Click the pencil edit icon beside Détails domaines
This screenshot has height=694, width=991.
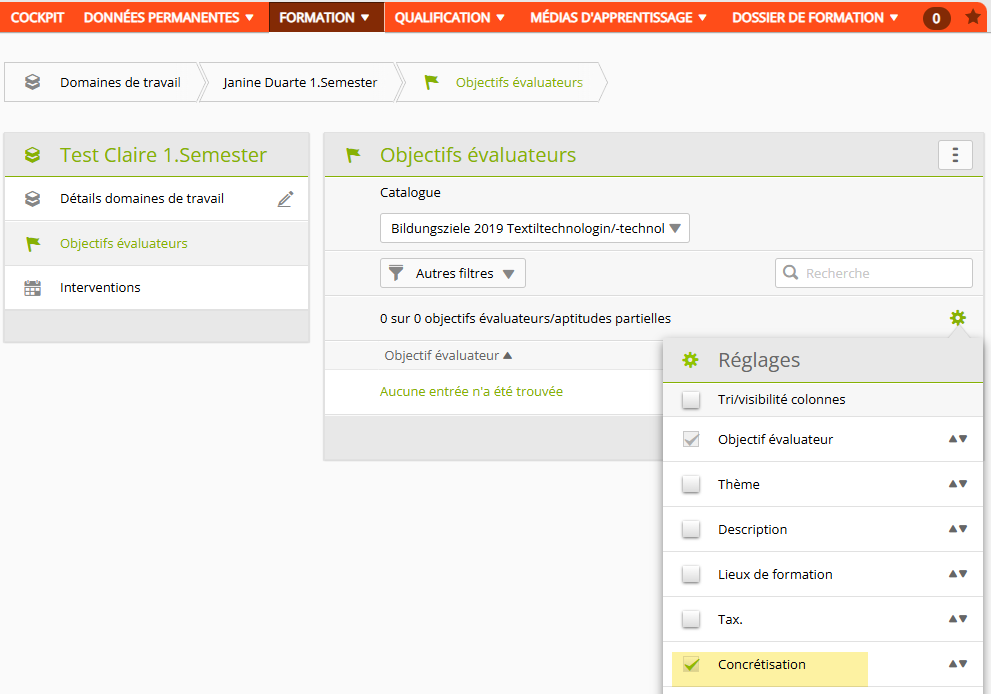click(285, 199)
